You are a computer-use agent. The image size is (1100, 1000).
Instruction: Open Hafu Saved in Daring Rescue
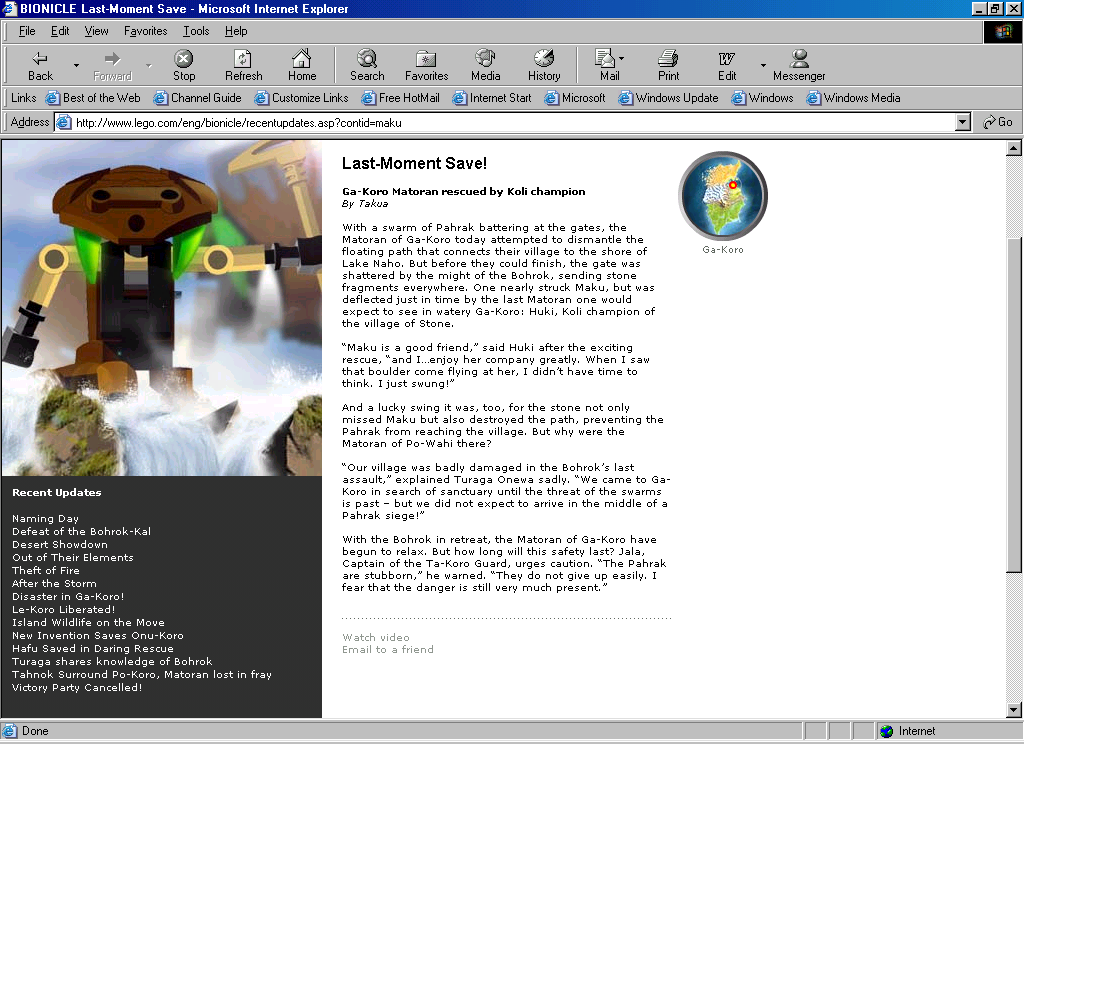pyautogui.click(x=93, y=649)
